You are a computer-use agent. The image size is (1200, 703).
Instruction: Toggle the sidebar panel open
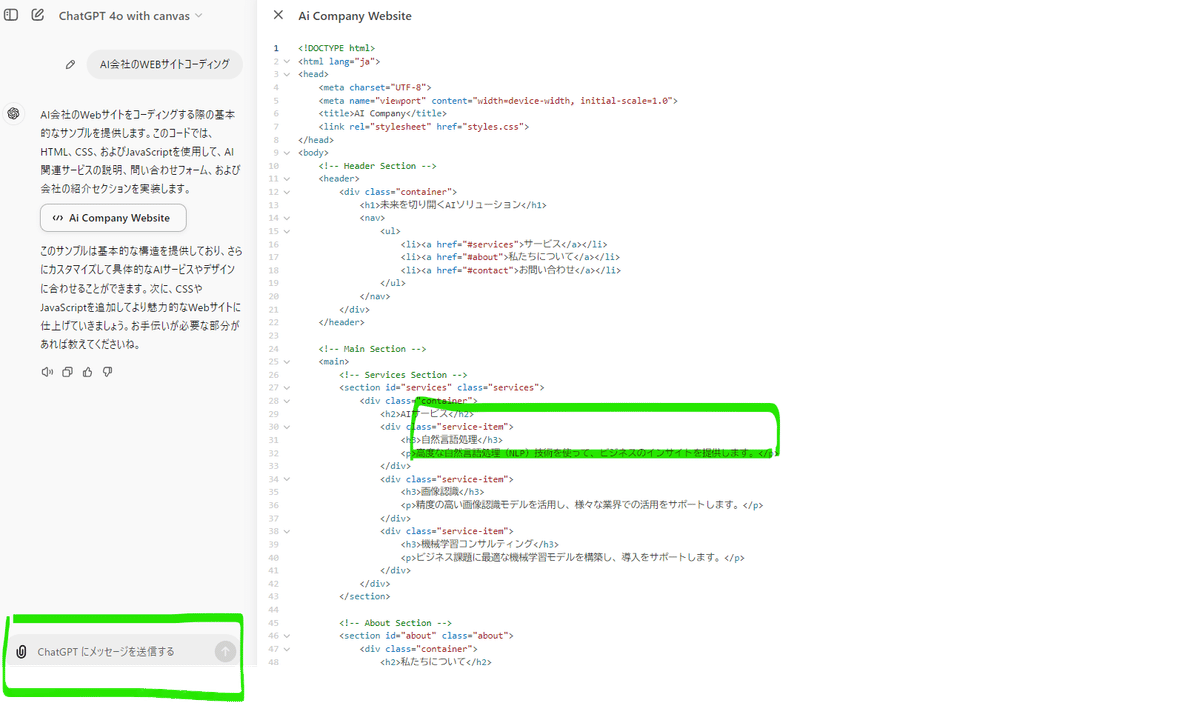[11, 16]
